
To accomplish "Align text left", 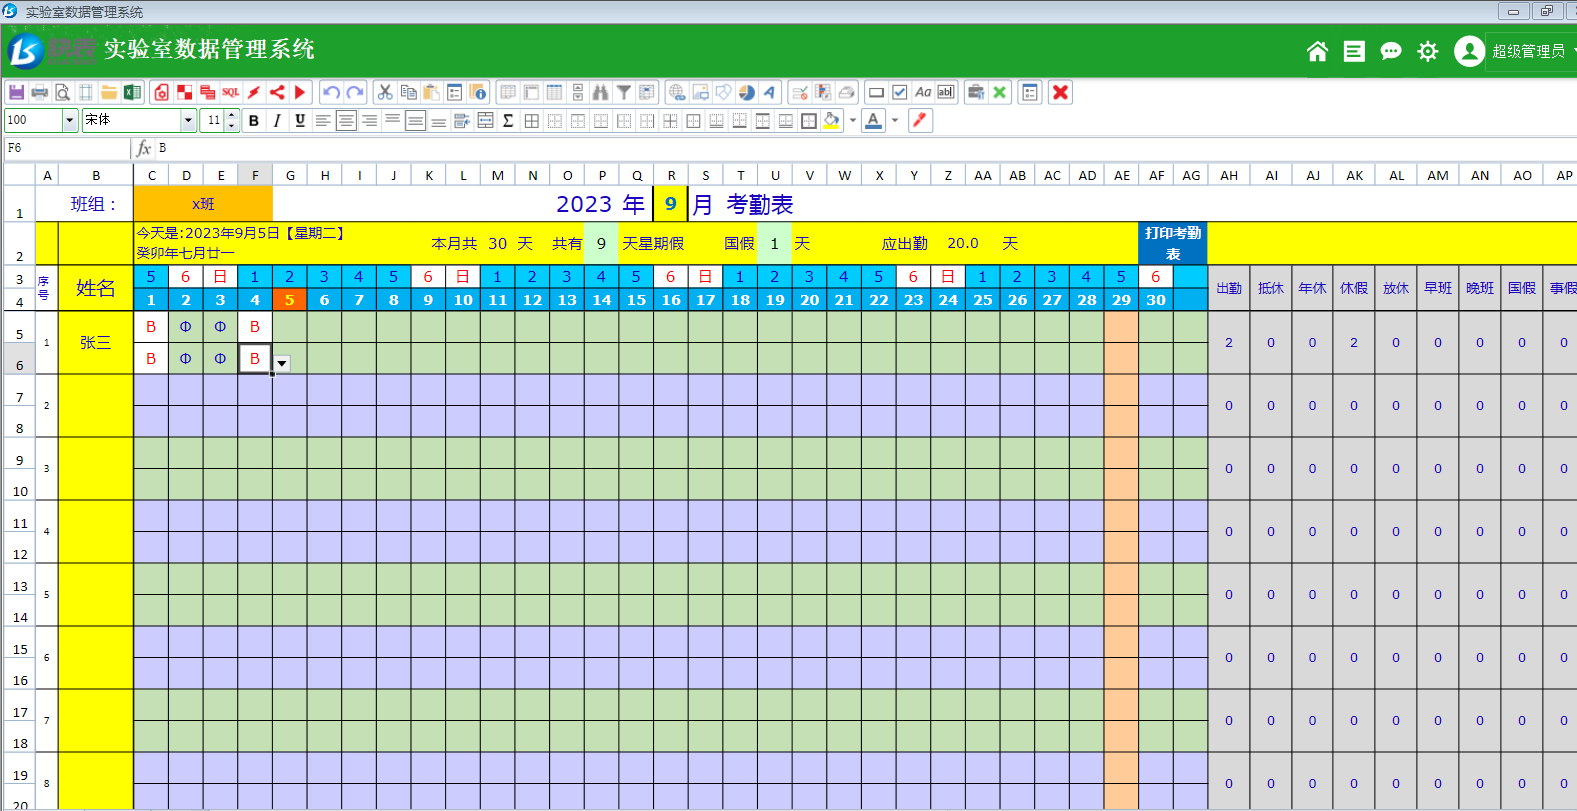I will 323,121.
